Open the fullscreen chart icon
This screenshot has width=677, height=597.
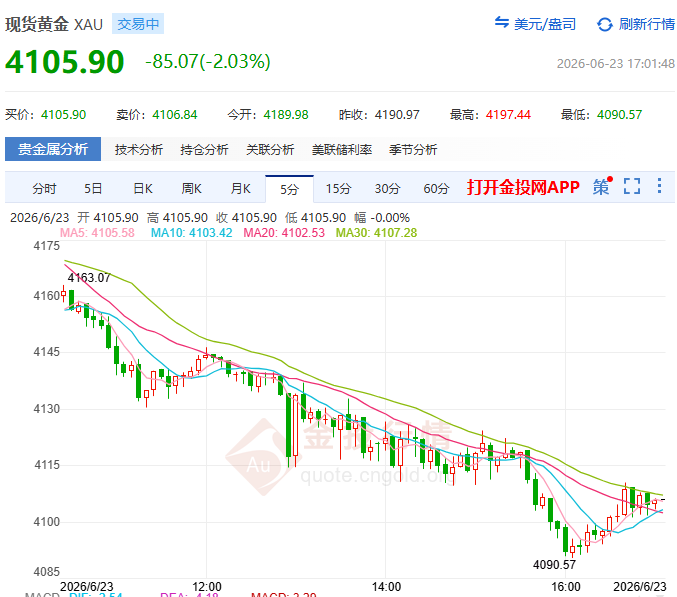(x=632, y=186)
